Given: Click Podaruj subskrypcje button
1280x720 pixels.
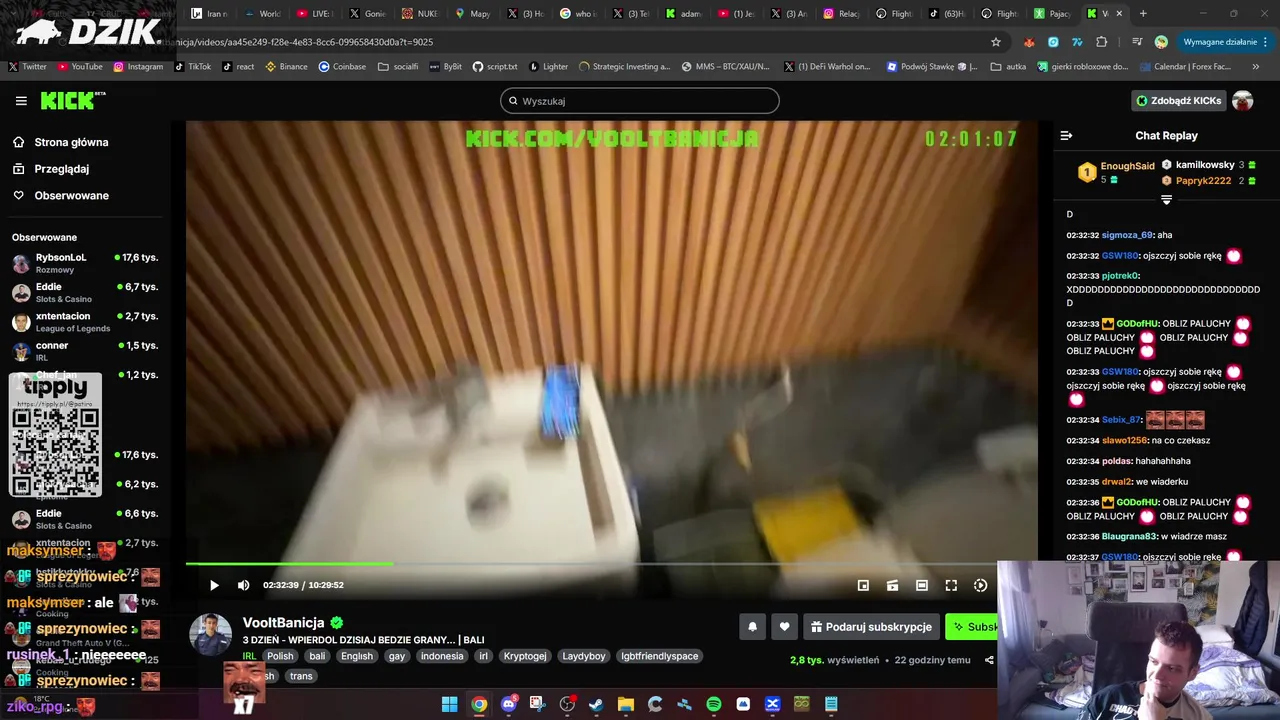Looking at the screenshot, I should pyautogui.click(x=871, y=627).
